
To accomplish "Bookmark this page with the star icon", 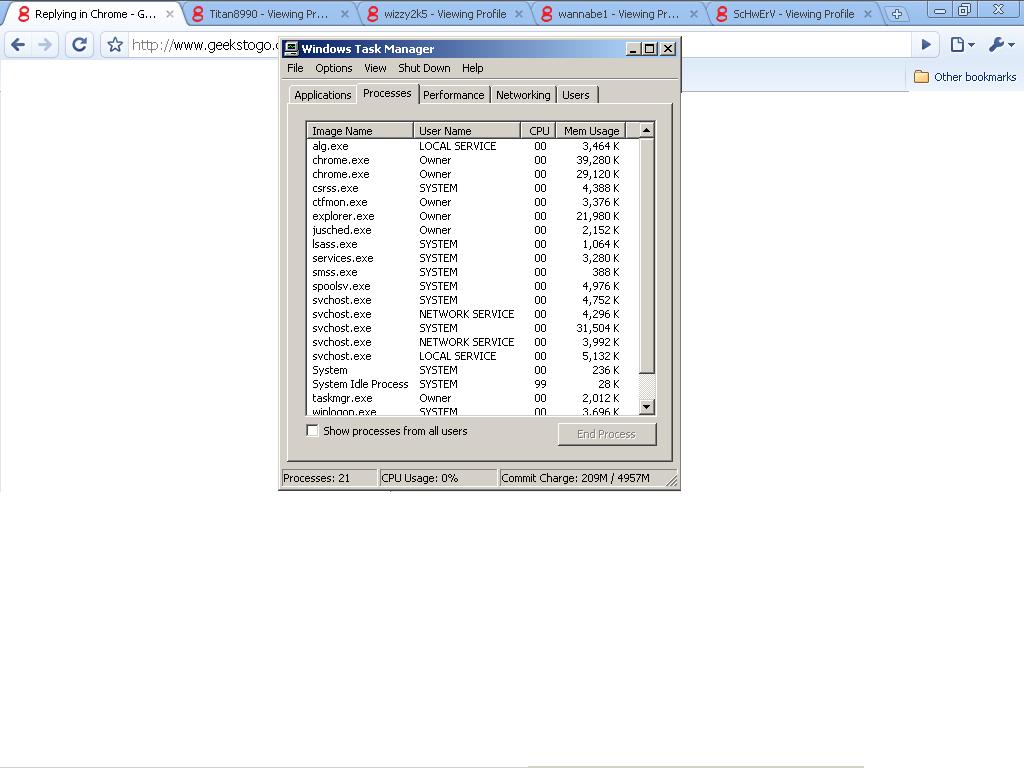I will coord(115,44).
